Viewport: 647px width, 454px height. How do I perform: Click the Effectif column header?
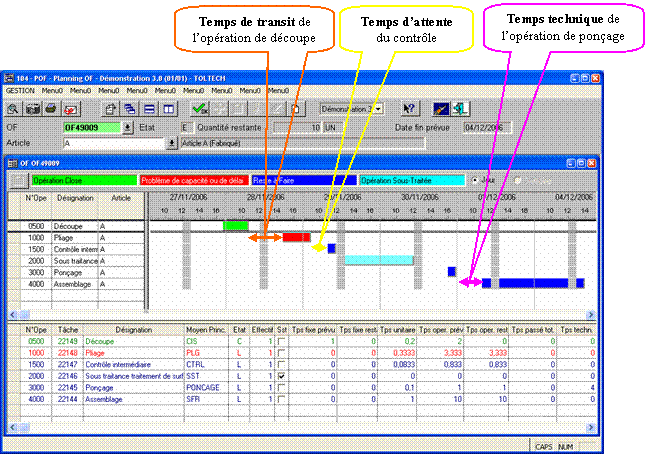pos(262,330)
